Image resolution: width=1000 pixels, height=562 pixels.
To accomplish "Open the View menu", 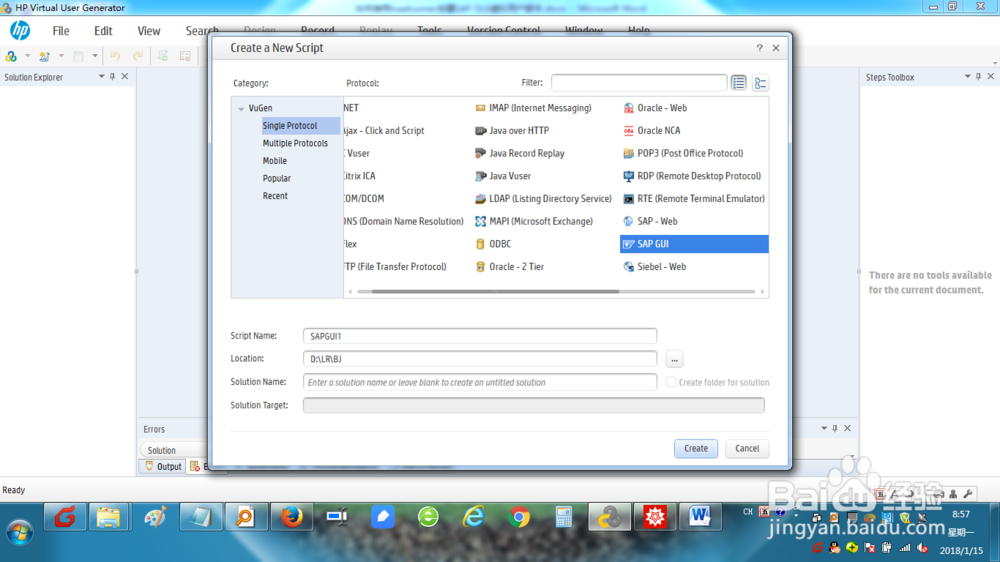I will pos(149,31).
